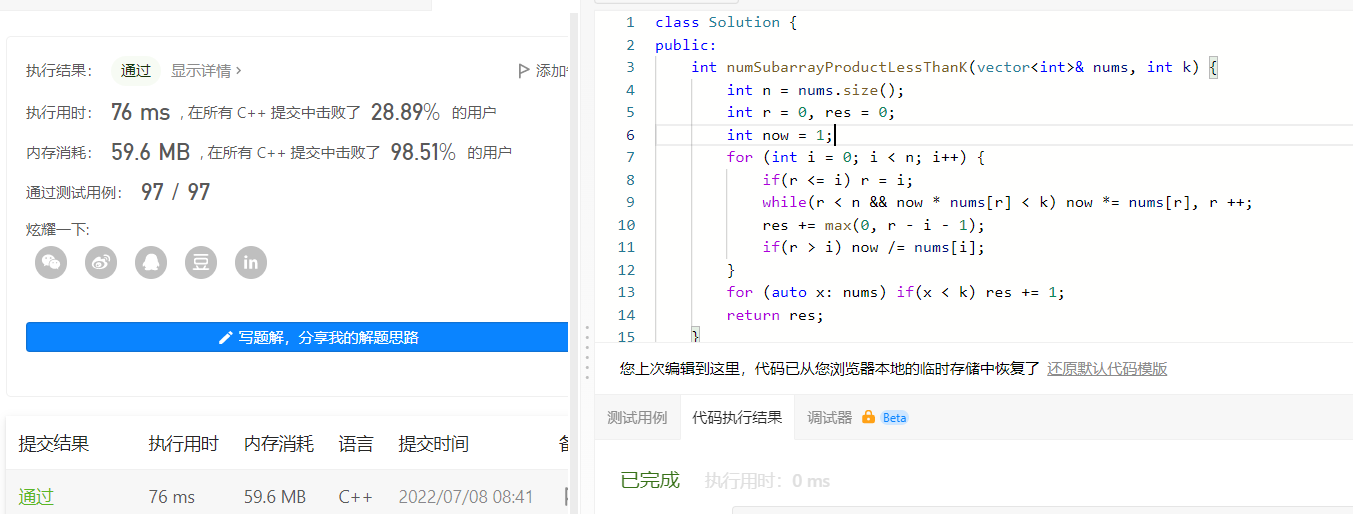Click 提交时间 column header
This screenshot has width=1353, height=514.
point(433,444)
